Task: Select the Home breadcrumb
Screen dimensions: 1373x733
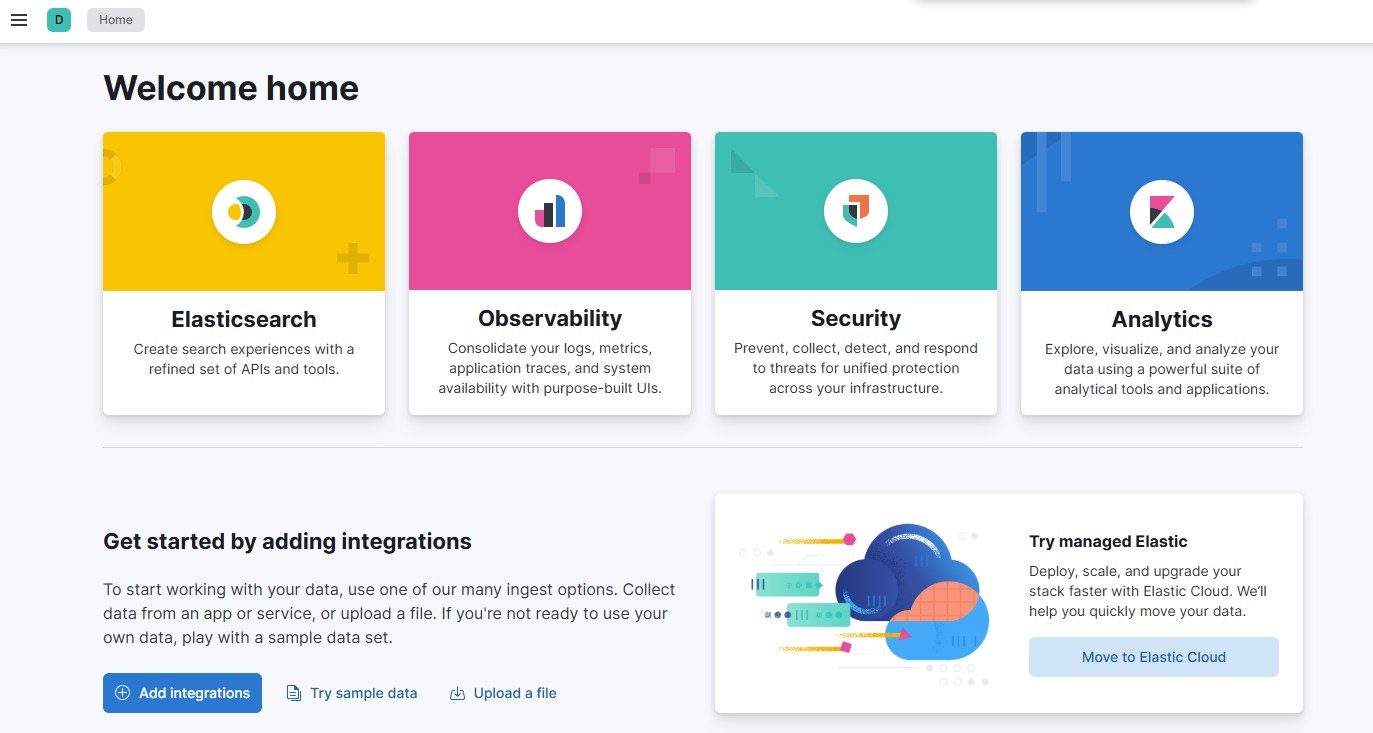Action: (x=116, y=20)
